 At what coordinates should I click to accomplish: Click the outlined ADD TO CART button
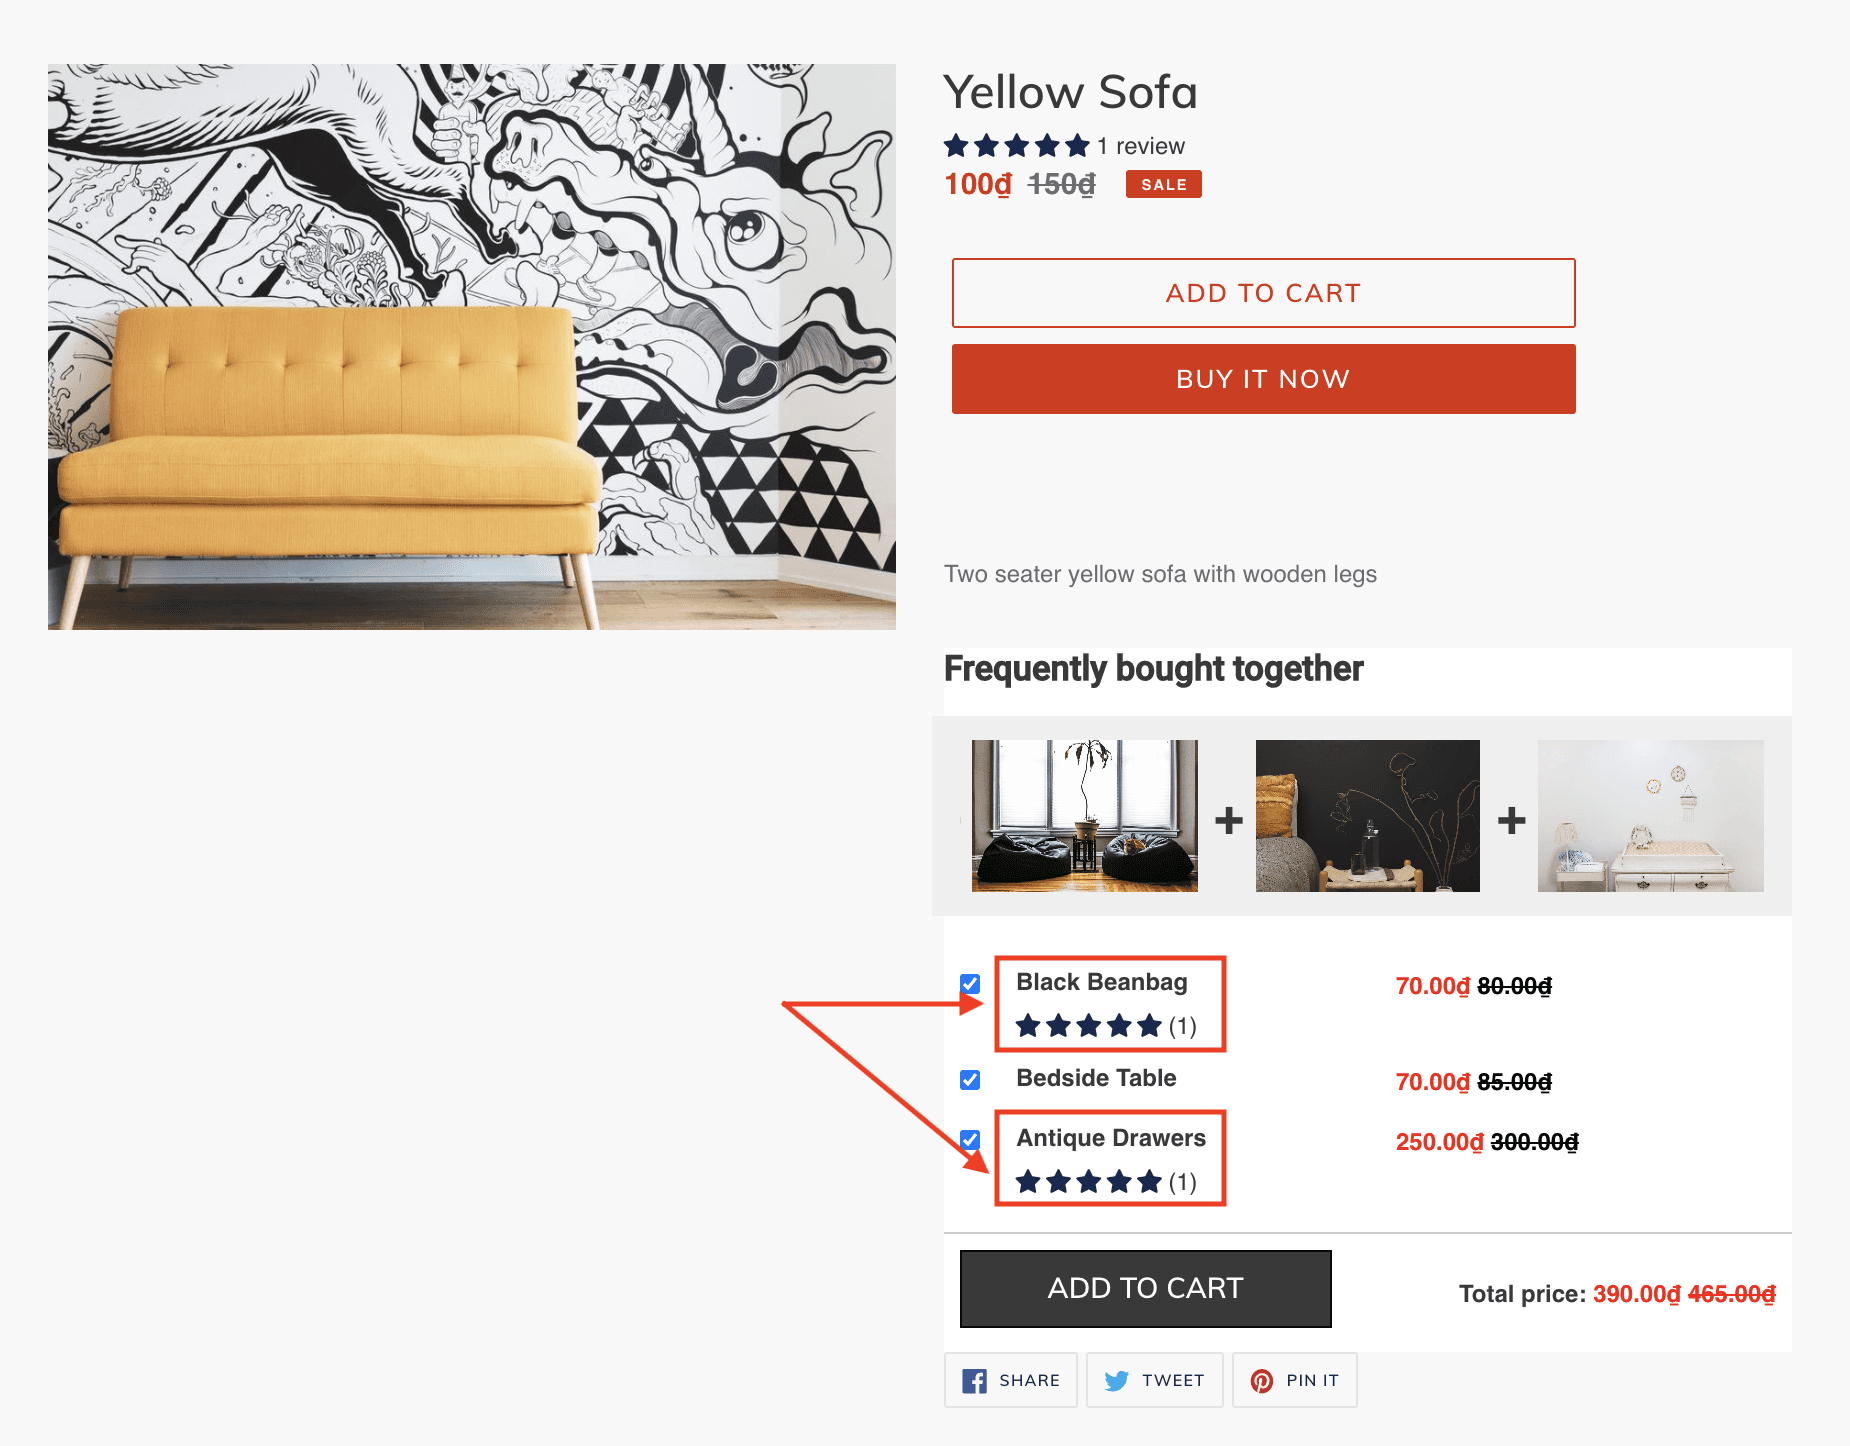tap(1263, 293)
